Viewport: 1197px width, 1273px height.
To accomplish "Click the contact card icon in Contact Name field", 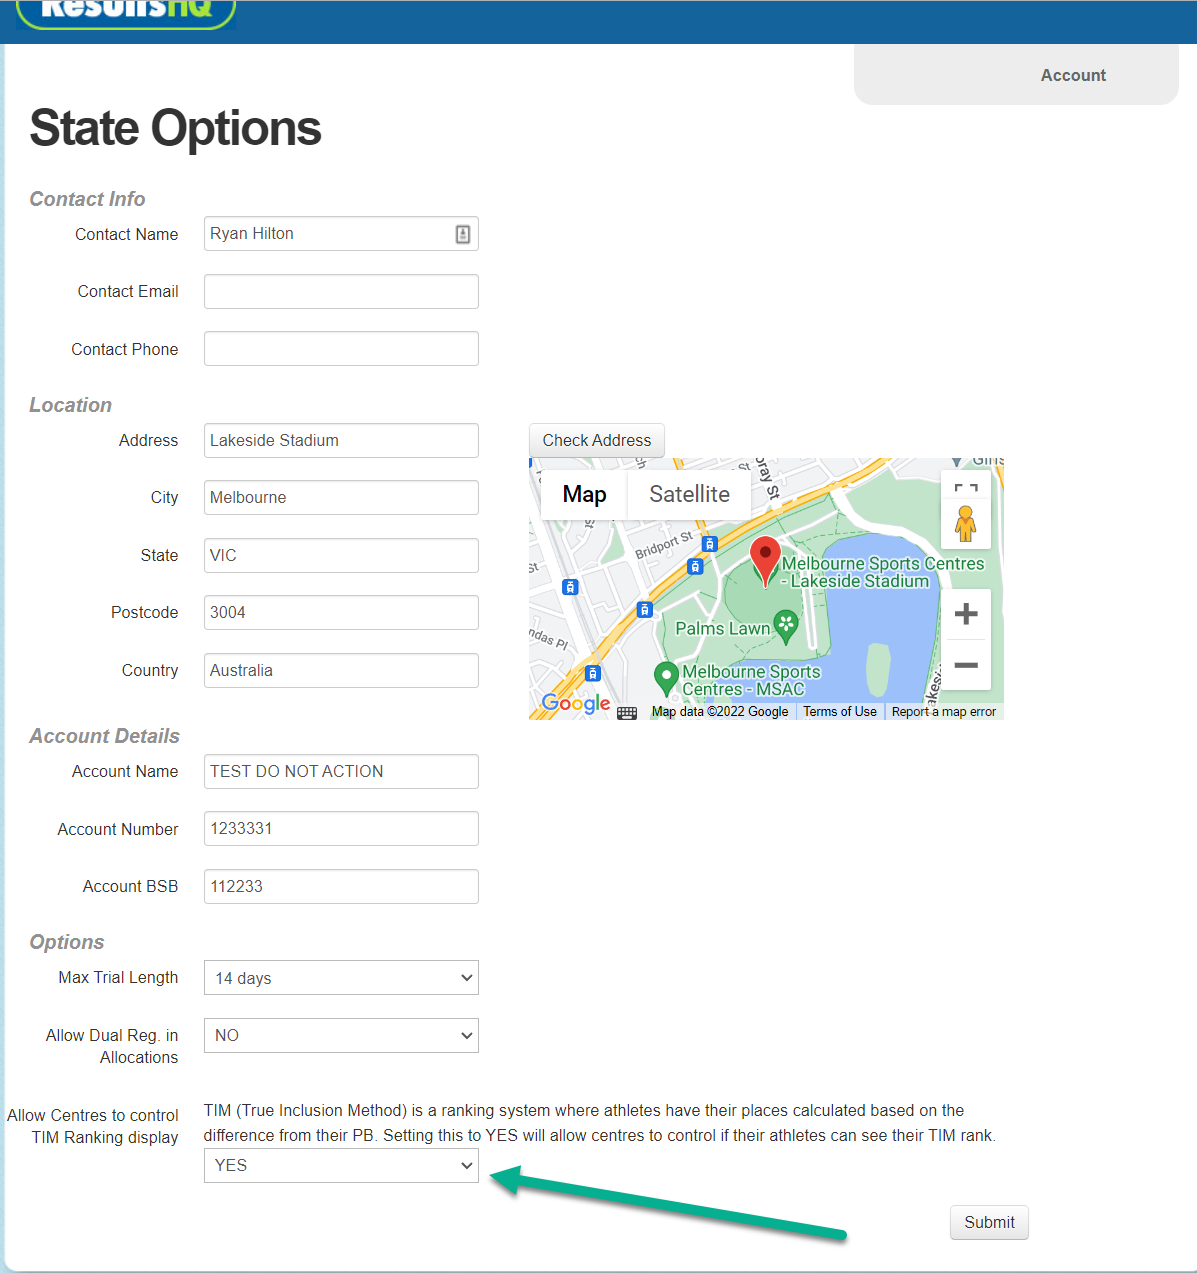I will point(463,234).
